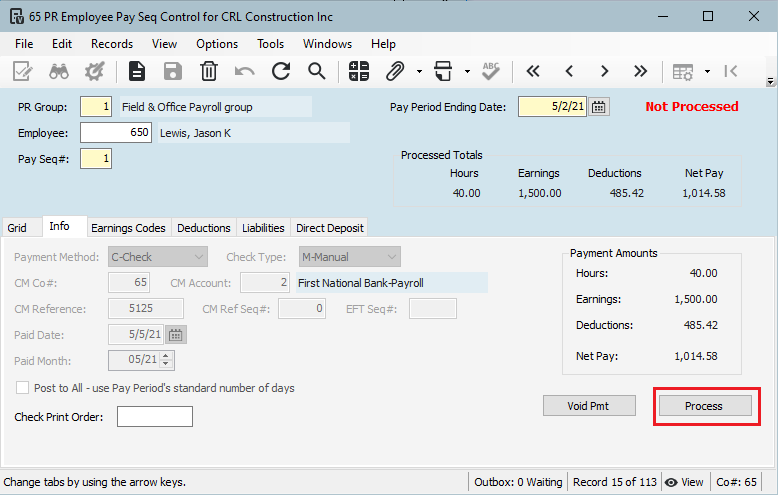Click the PR Group input field
The image size is (778, 495).
(96, 107)
